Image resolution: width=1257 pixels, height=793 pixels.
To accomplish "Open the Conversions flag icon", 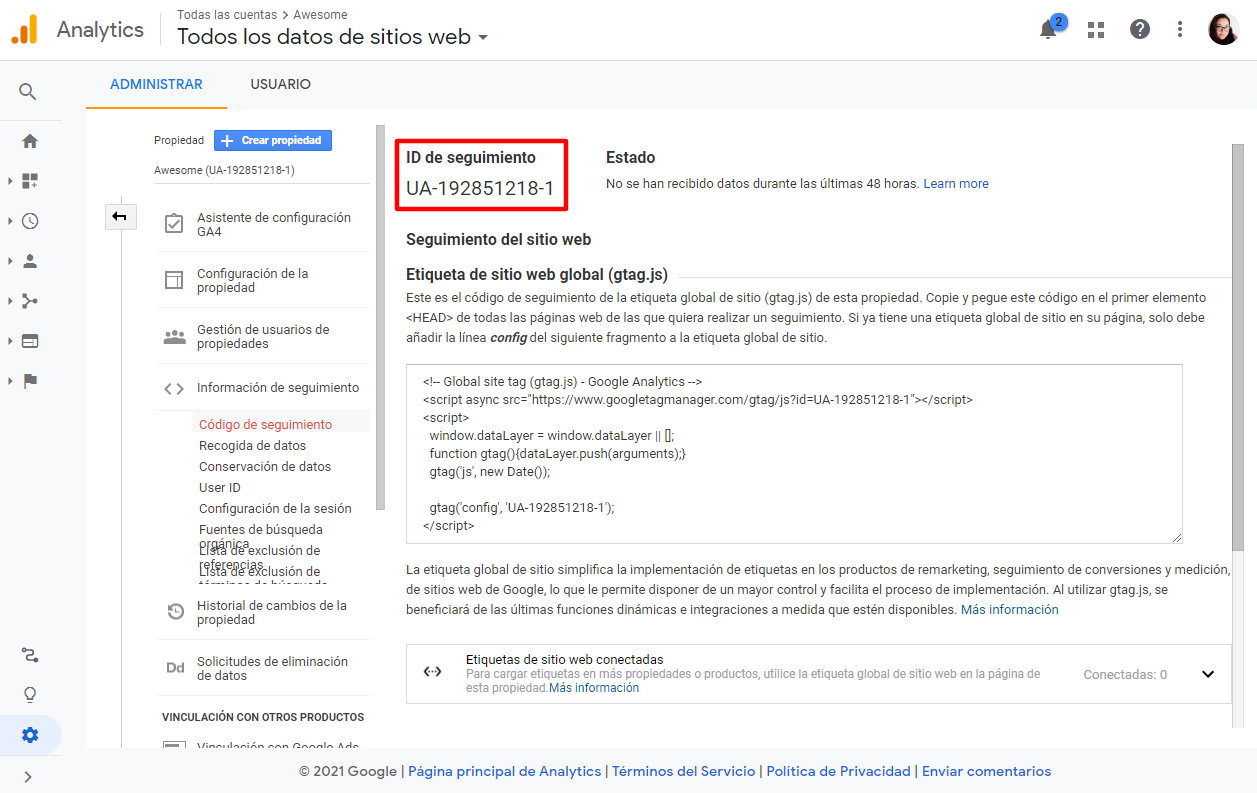I will coord(30,381).
